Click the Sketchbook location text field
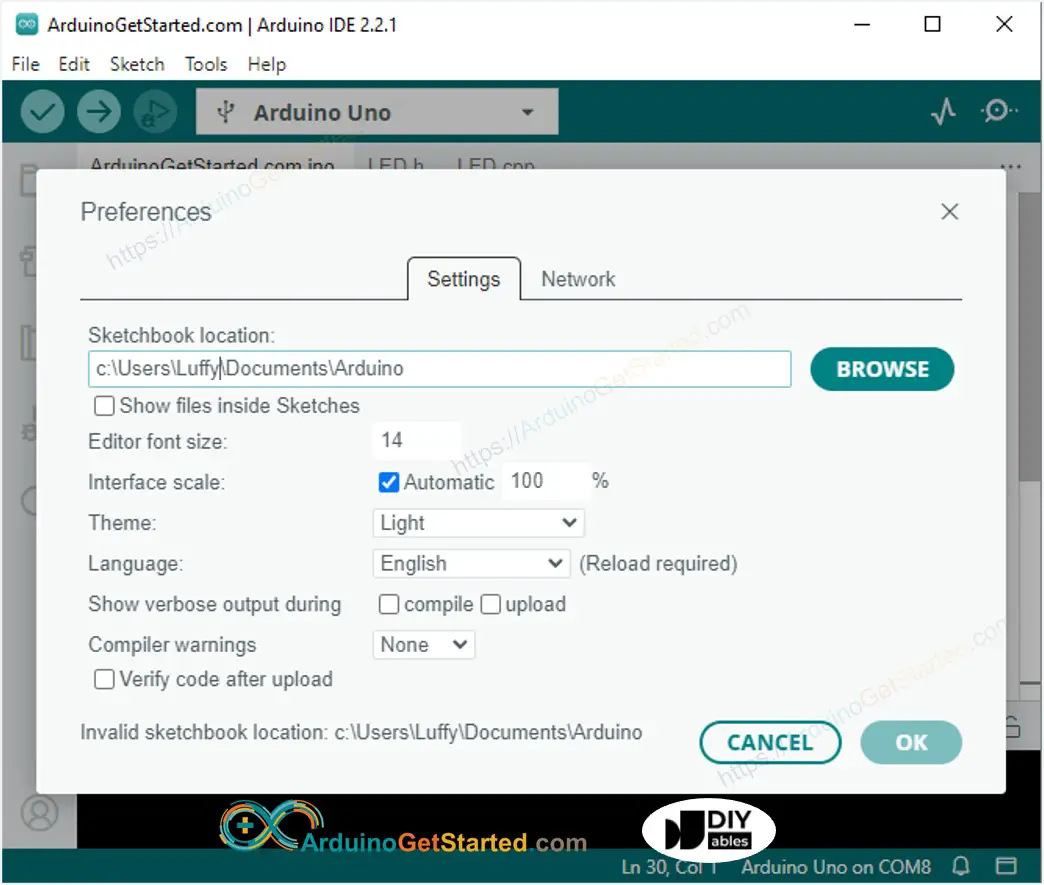Image resolution: width=1044 pixels, height=885 pixels. coord(438,369)
